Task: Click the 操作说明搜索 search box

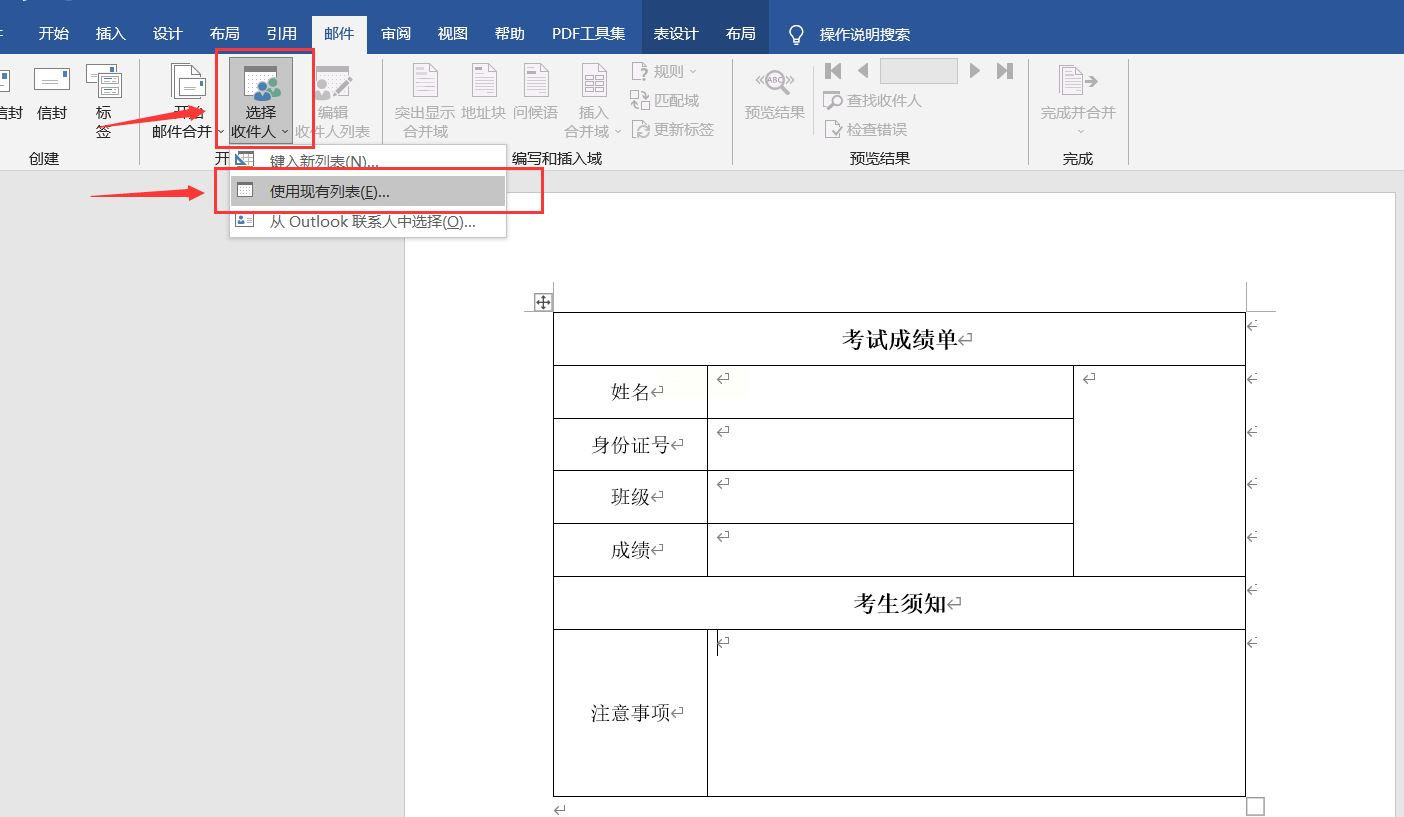Action: [x=864, y=35]
